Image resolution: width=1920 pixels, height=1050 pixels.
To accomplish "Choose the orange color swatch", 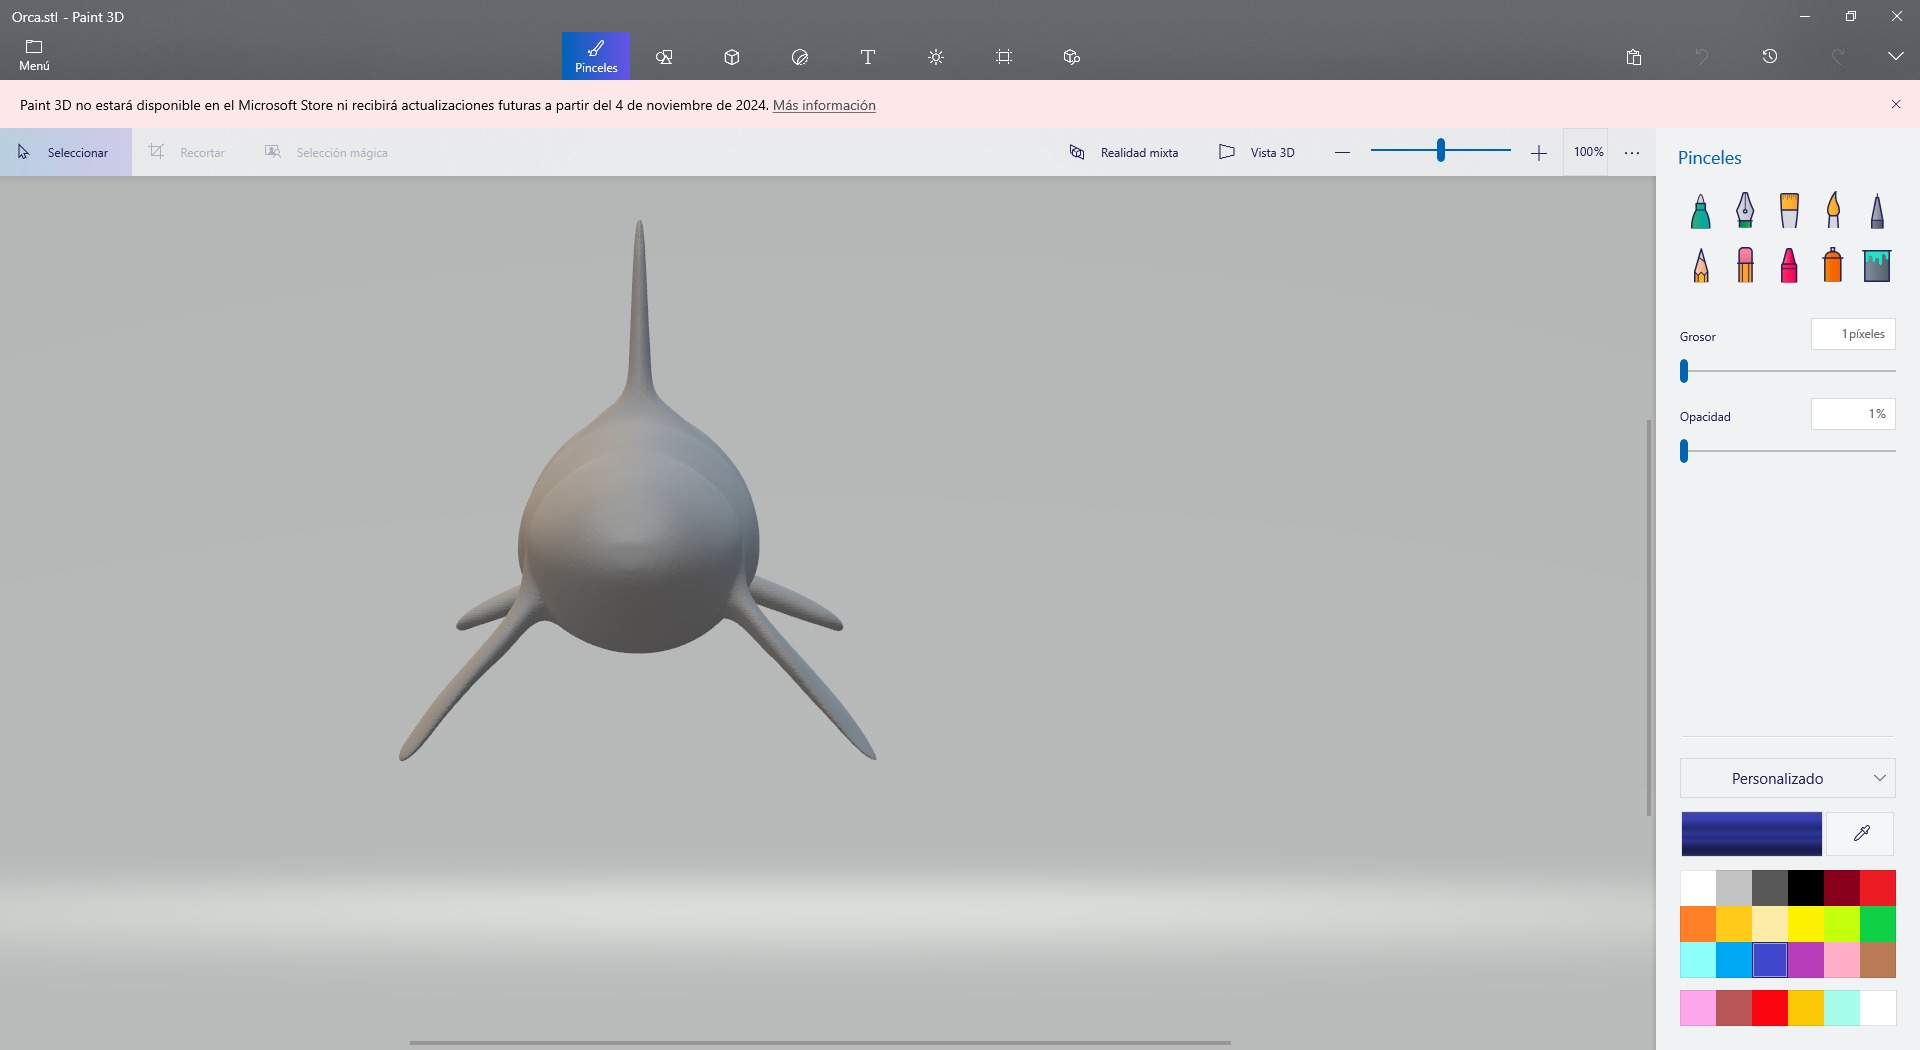I will (1698, 924).
